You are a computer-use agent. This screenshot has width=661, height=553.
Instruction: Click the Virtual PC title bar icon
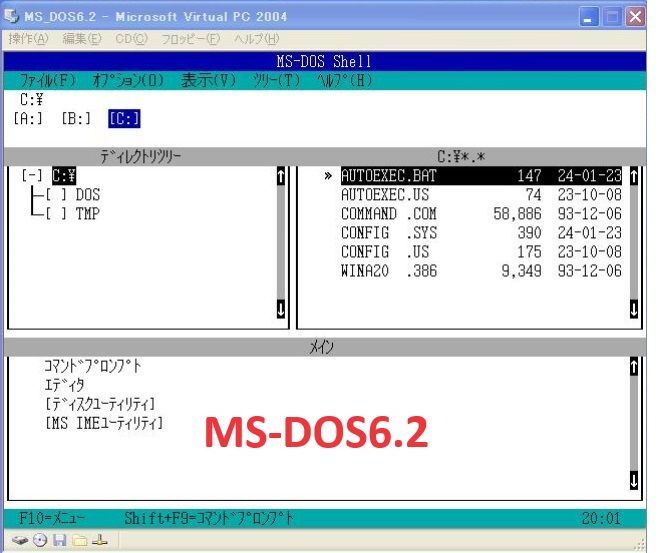(12, 16)
